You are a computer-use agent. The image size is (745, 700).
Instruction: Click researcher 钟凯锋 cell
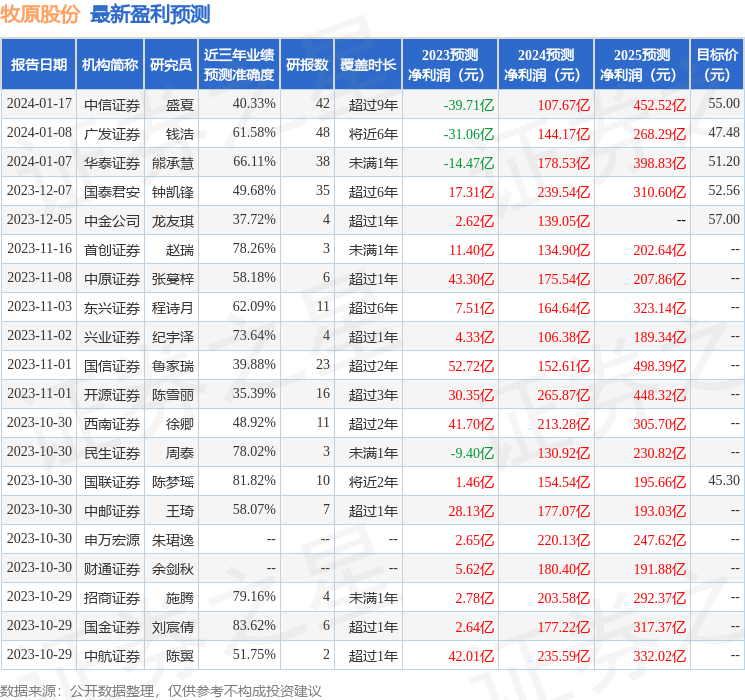(x=172, y=192)
